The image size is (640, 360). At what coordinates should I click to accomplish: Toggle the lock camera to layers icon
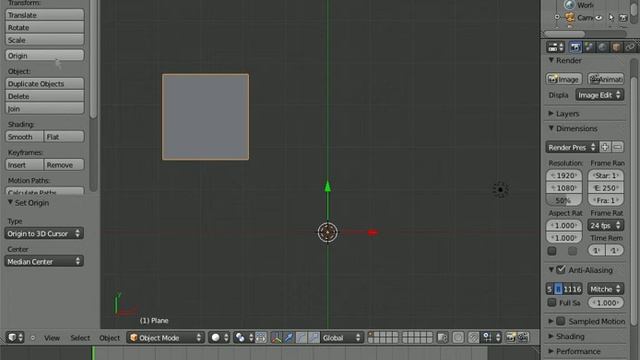point(442,338)
